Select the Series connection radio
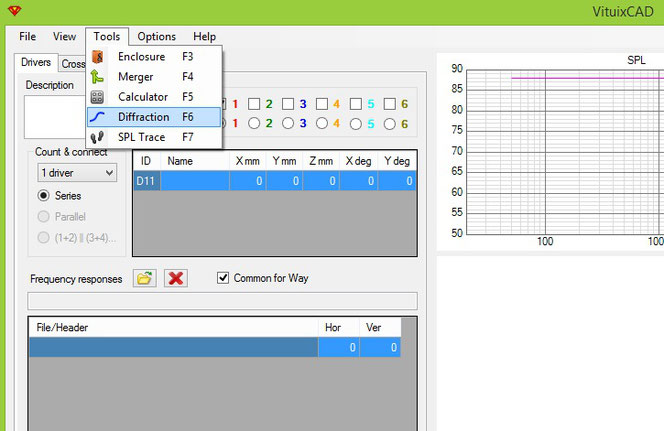664x431 pixels. tap(43, 195)
